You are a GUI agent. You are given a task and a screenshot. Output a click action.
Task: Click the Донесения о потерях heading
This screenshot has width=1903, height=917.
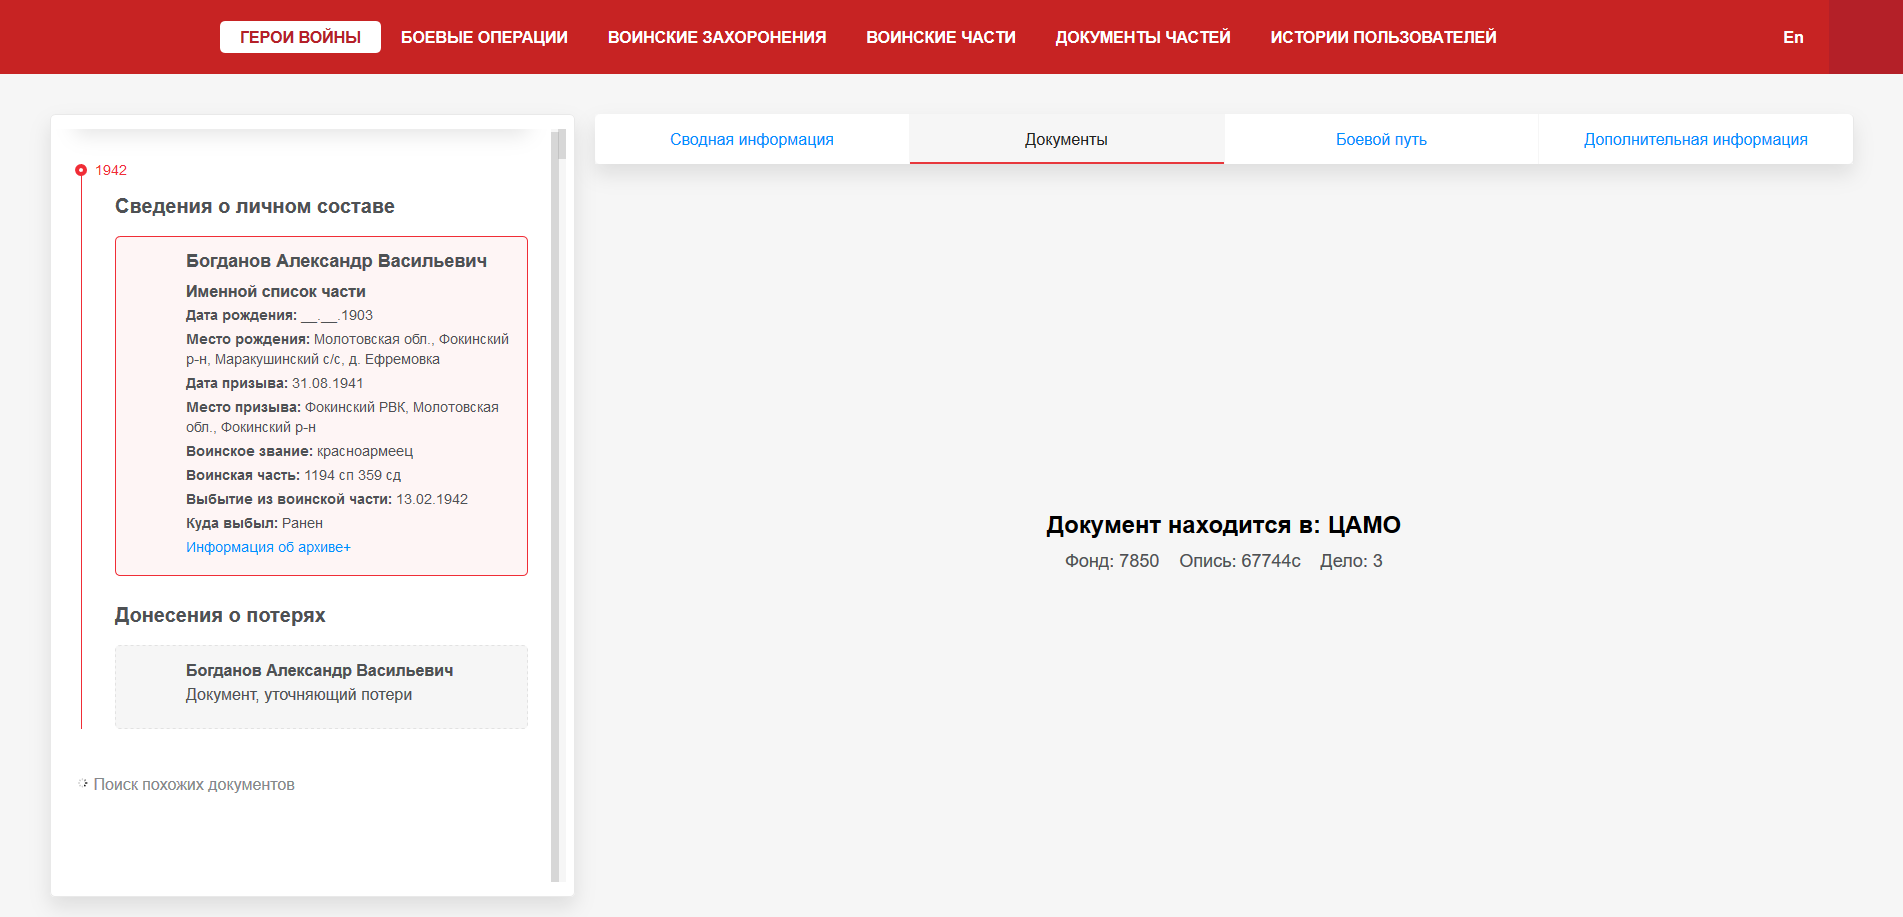coord(220,615)
